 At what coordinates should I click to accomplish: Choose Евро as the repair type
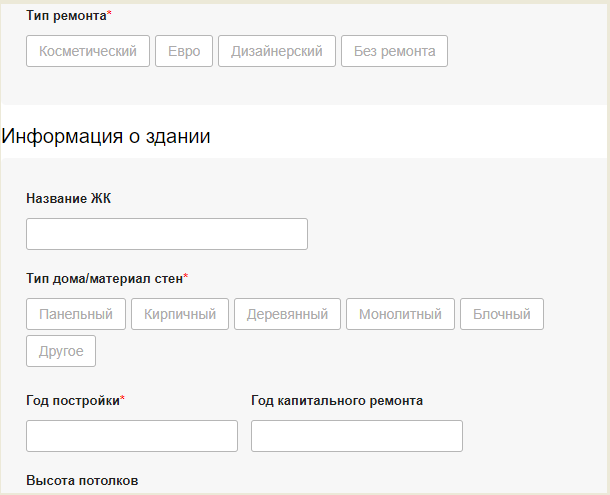[184, 51]
